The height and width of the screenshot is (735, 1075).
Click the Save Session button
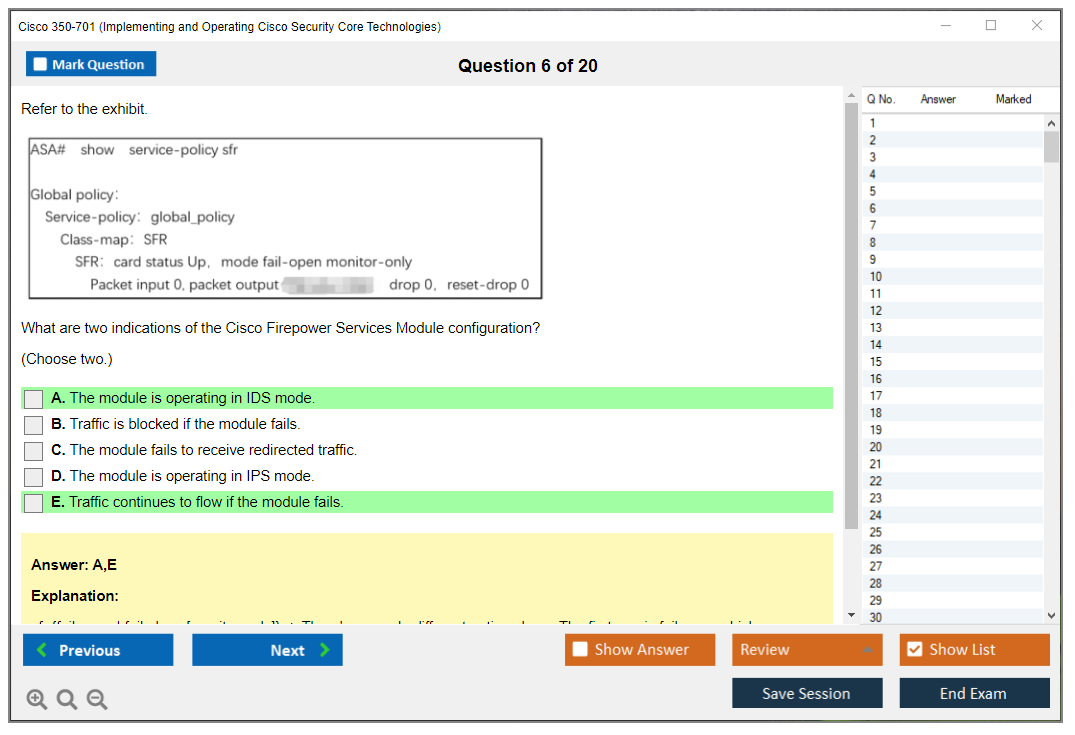point(807,693)
